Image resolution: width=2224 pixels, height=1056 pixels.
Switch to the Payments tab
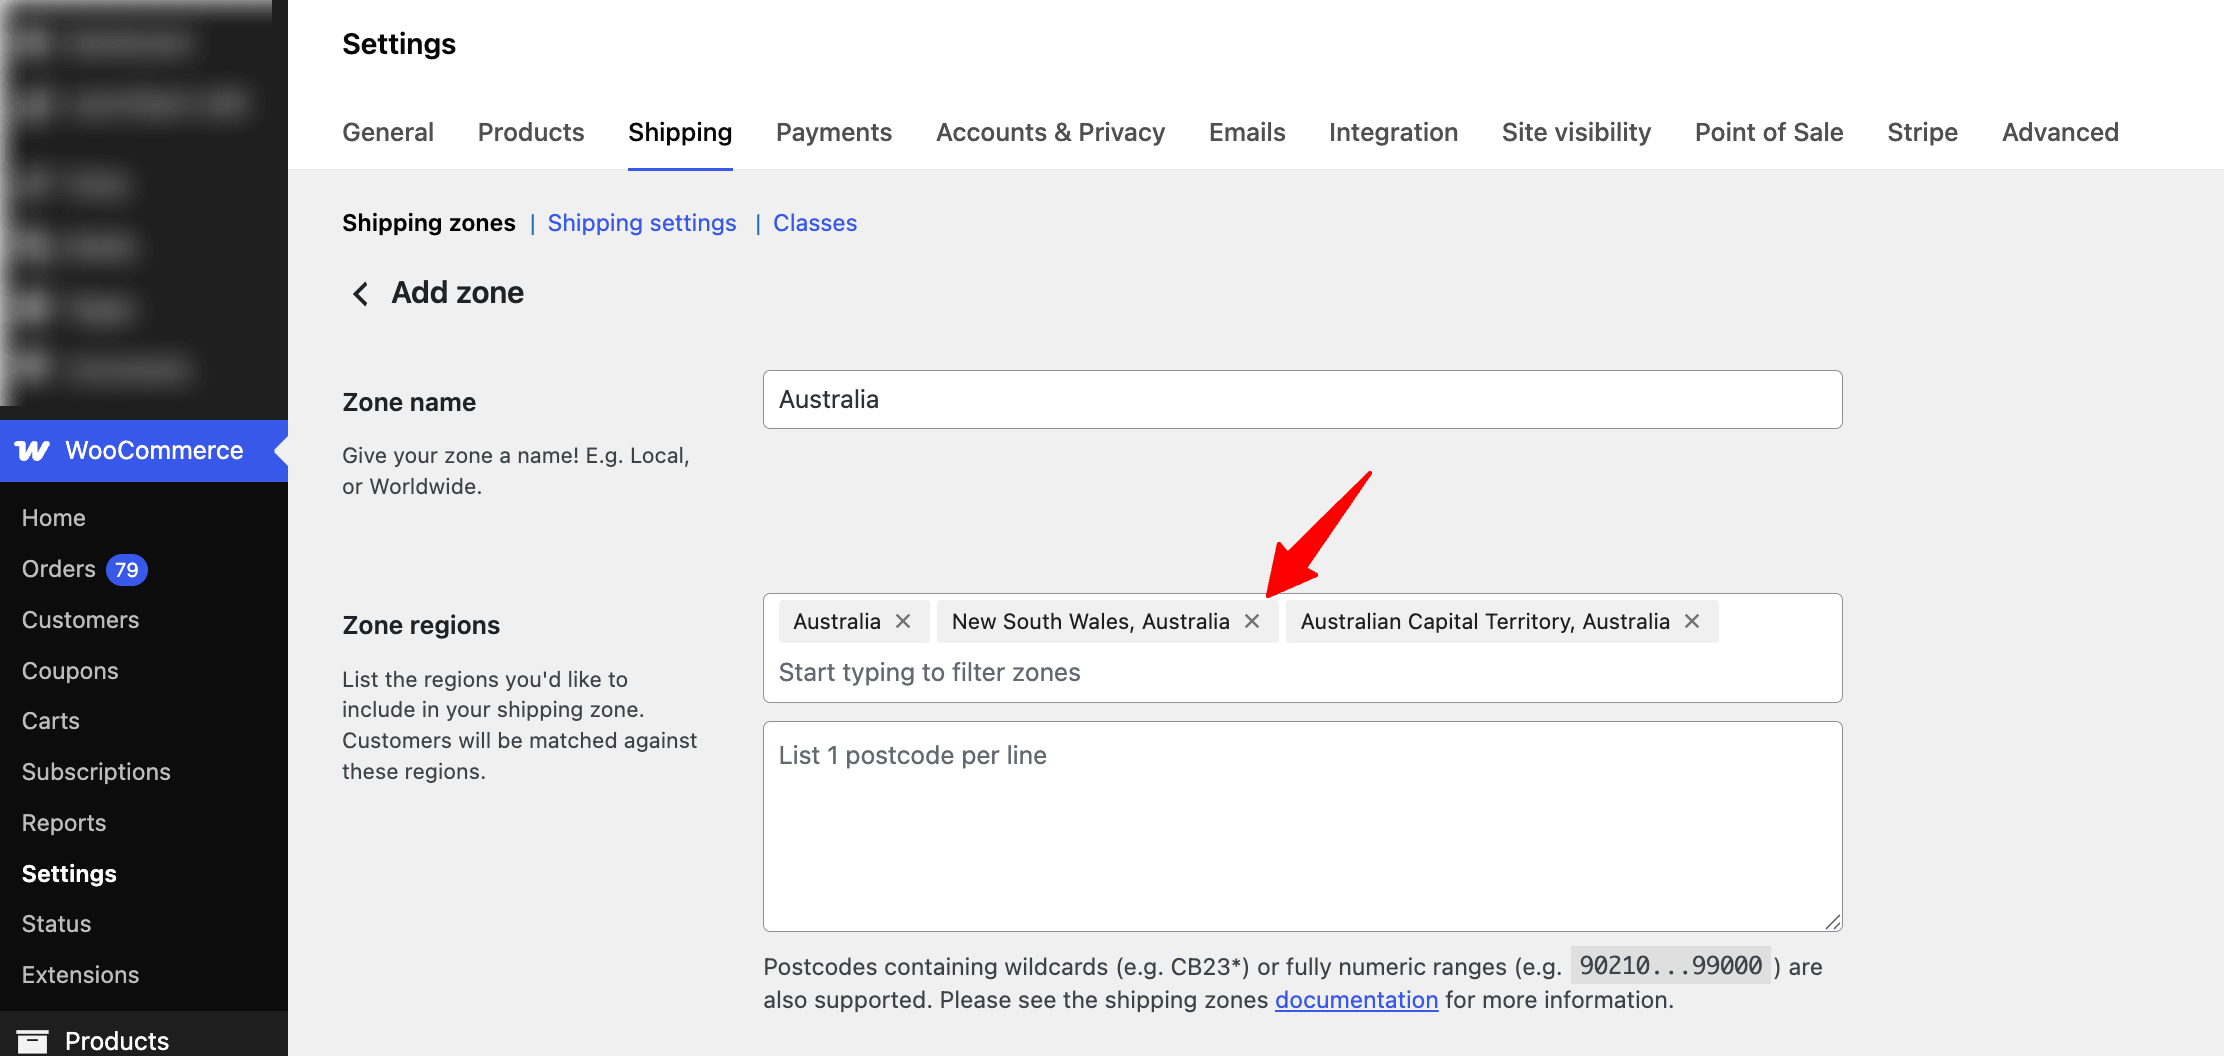pyautogui.click(x=834, y=132)
